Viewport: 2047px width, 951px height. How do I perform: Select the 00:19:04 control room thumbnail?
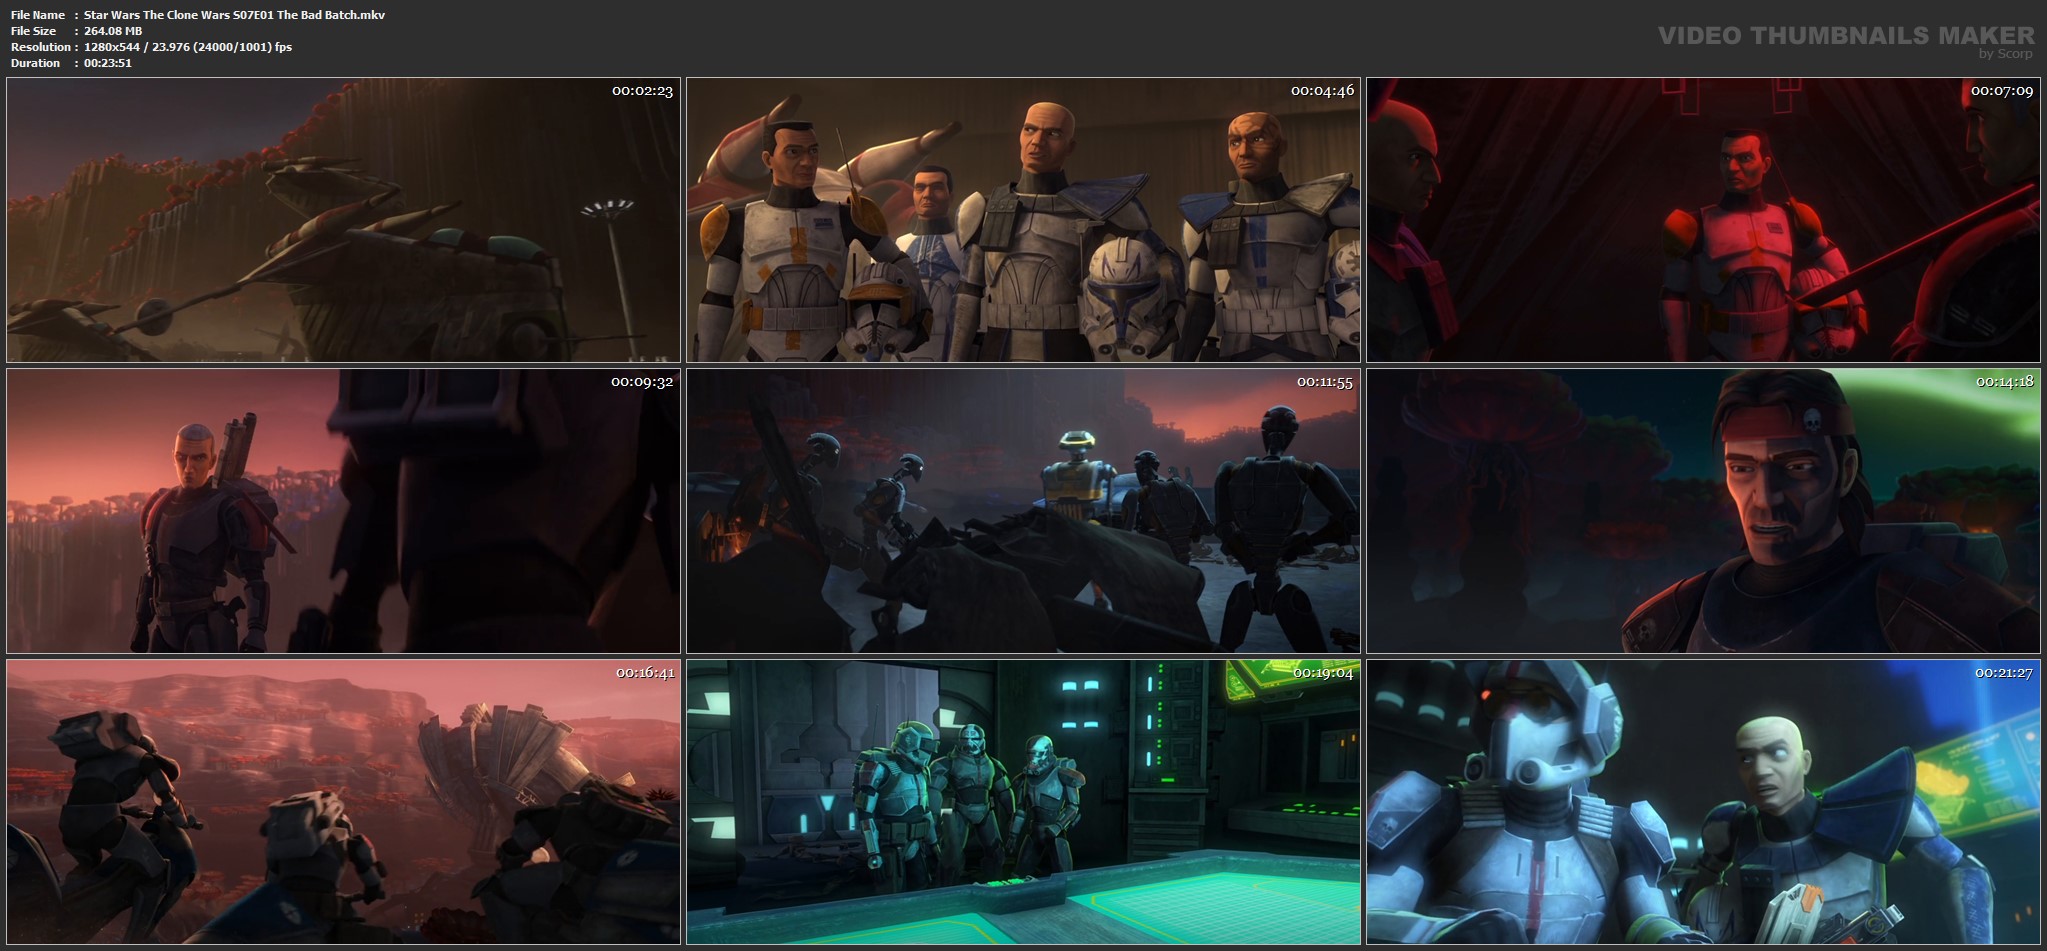click(x=1023, y=802)
